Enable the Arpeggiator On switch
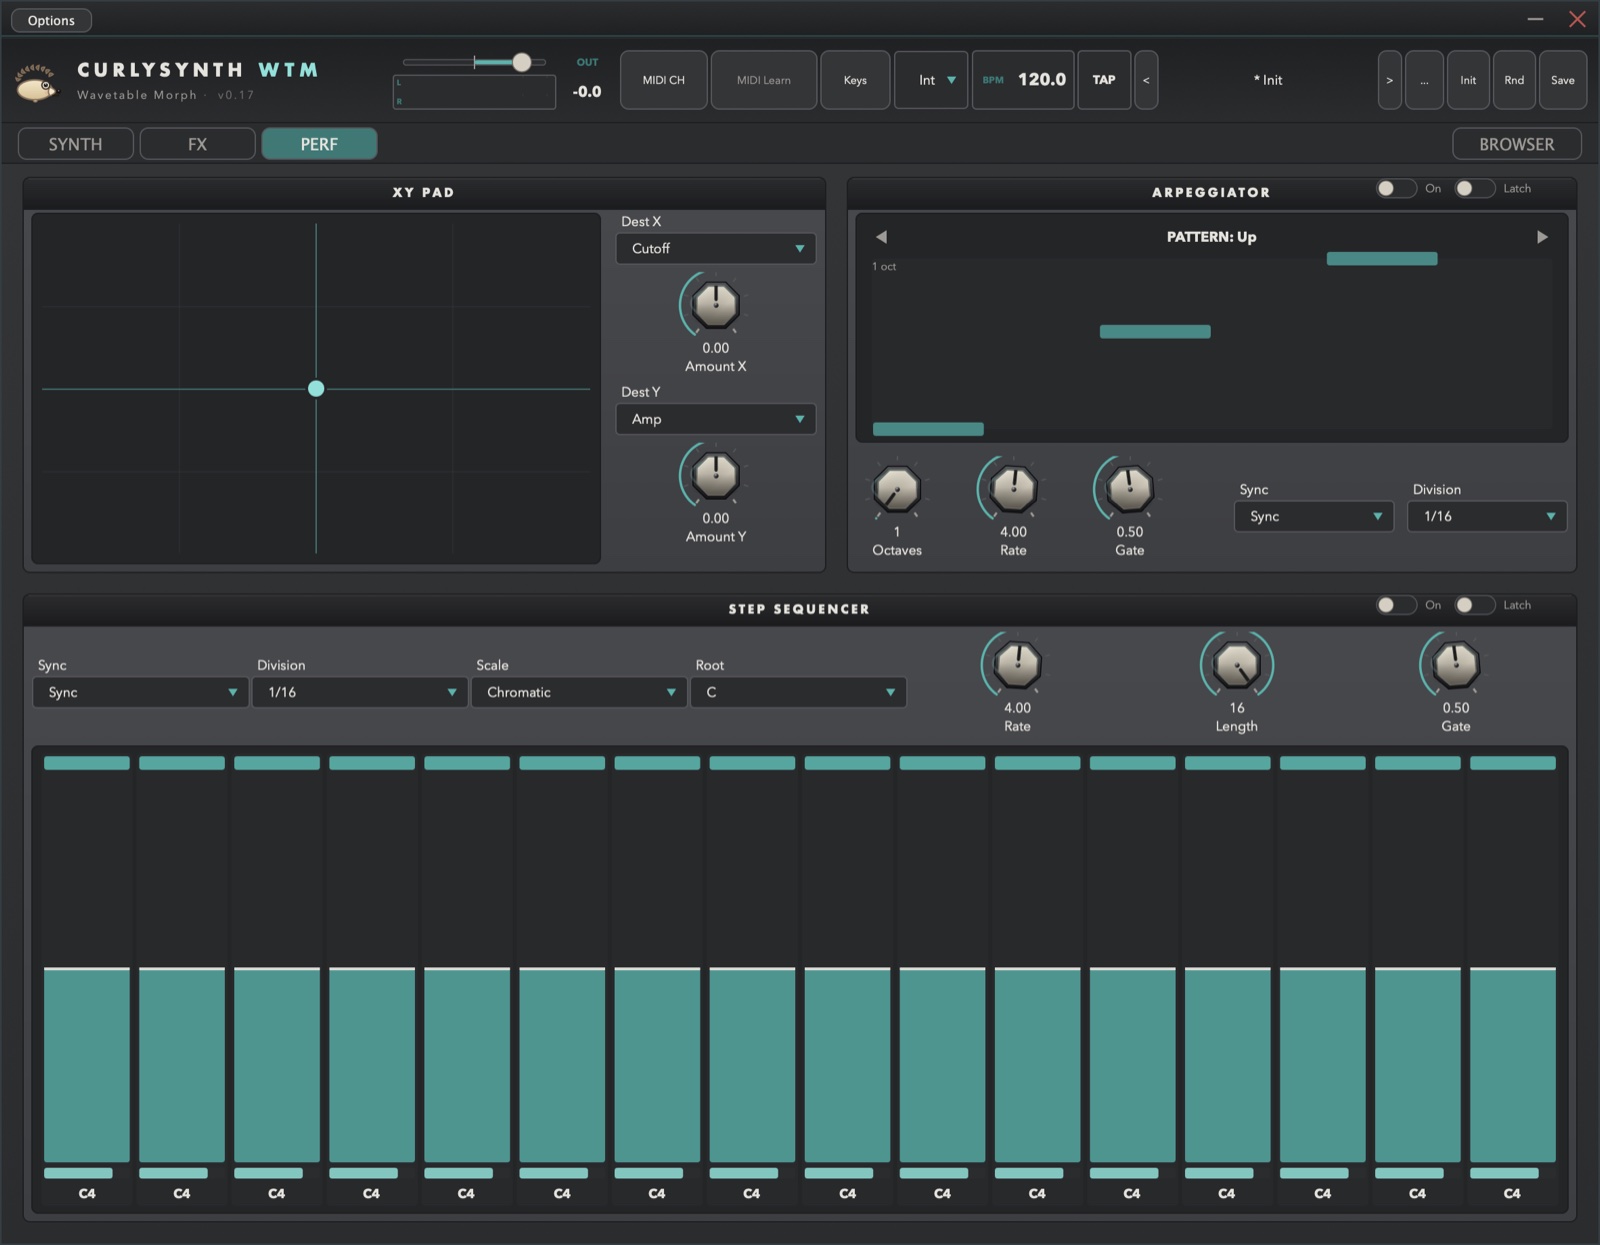 pyautogui.click(x=1396, y=188)
